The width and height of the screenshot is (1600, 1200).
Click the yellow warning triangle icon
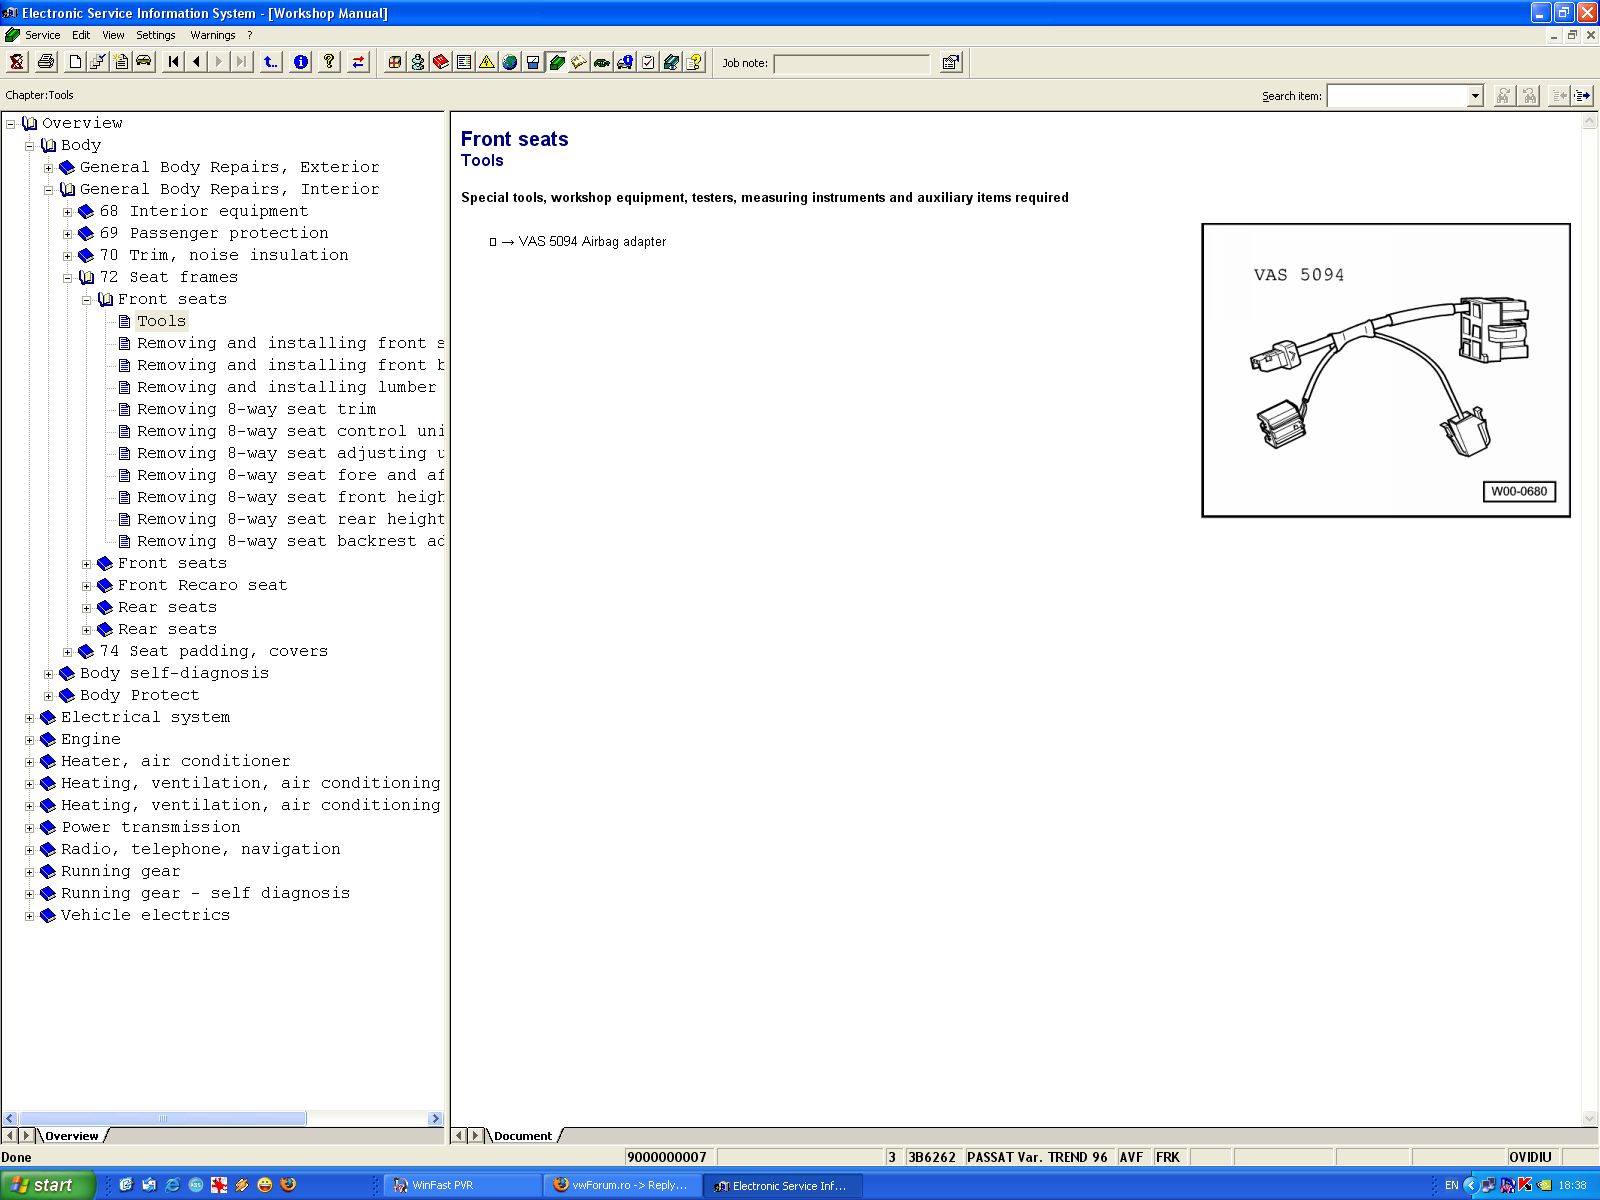coord(487,62)
